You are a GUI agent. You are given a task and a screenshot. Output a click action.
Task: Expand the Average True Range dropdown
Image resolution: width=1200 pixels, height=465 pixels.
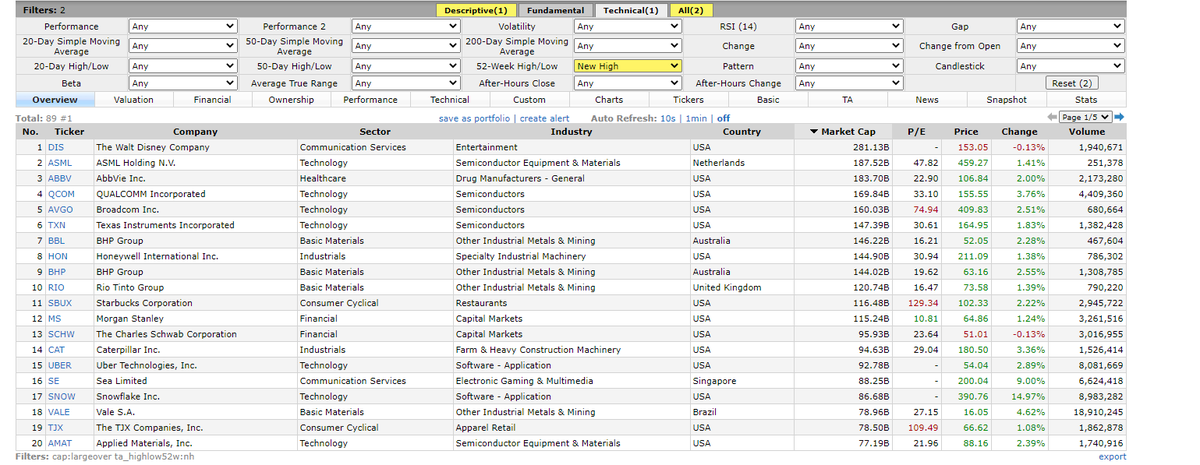click(406, 84)
